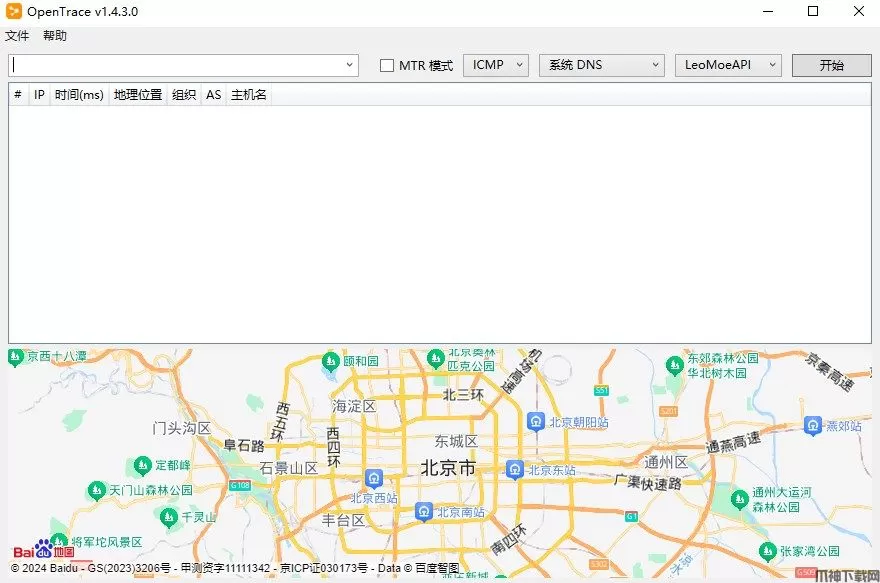Click the 定都峰 scenic spot icon
Screen dimensions: 880x583
143,465
